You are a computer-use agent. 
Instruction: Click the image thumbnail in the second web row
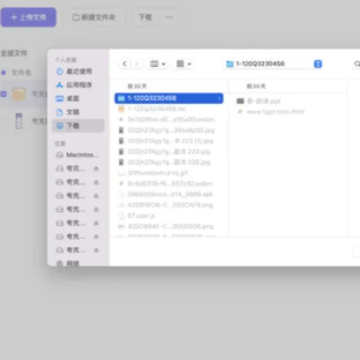click(x=19, y=121)
